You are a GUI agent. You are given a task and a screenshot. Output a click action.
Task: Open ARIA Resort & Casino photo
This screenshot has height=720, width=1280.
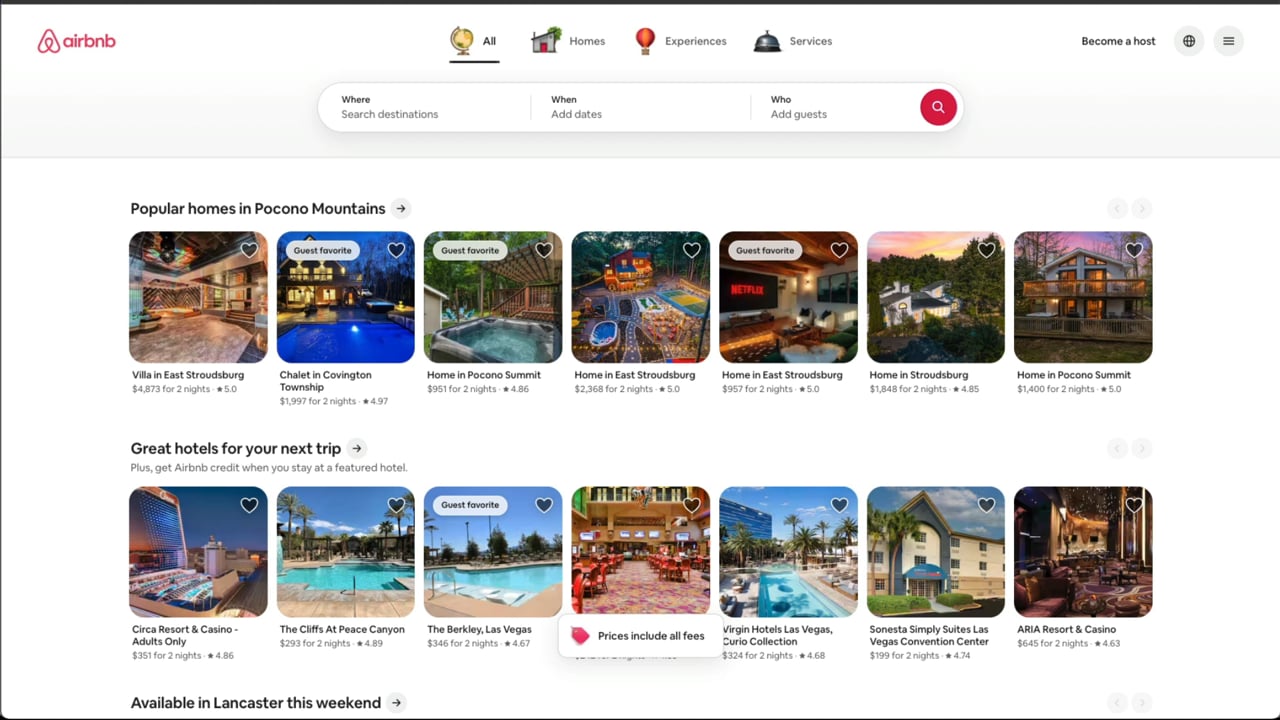pyautogui.click(x=1083, y=552)
